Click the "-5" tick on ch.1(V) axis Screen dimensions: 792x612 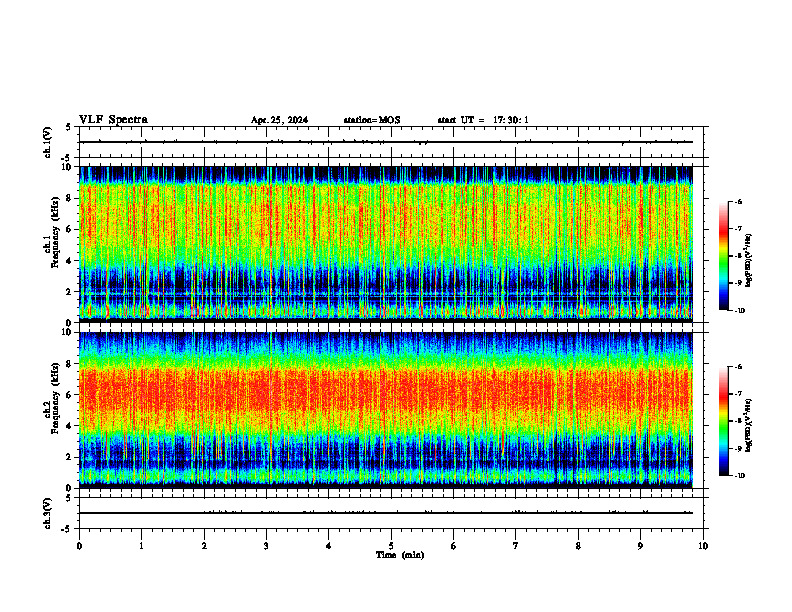pyautogui.click(x=67, y=158)
